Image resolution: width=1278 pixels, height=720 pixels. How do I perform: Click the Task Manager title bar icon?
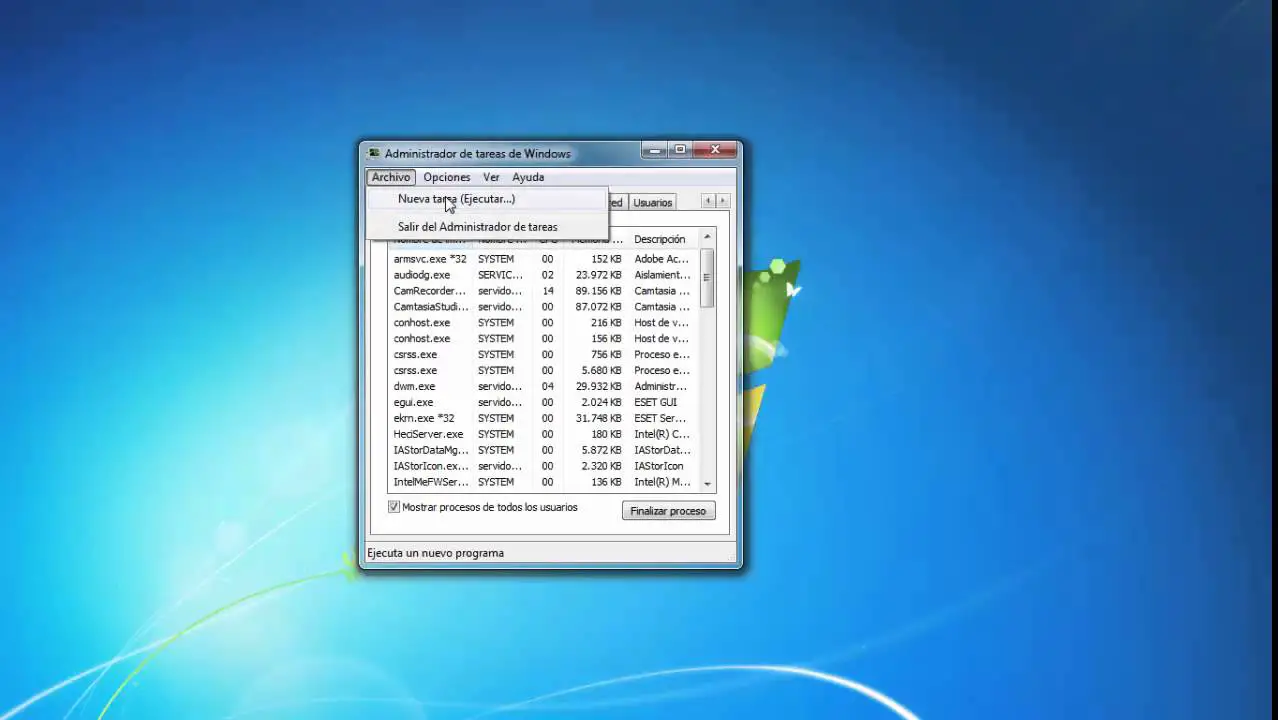tap(374, 153)
